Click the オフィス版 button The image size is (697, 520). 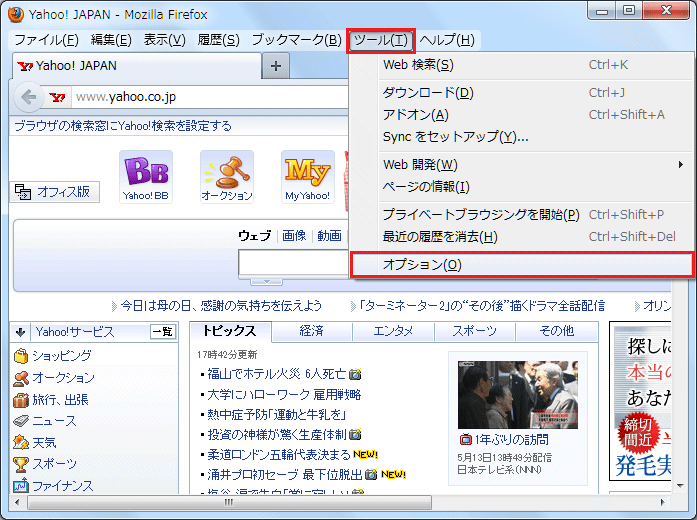pos(55,192)
